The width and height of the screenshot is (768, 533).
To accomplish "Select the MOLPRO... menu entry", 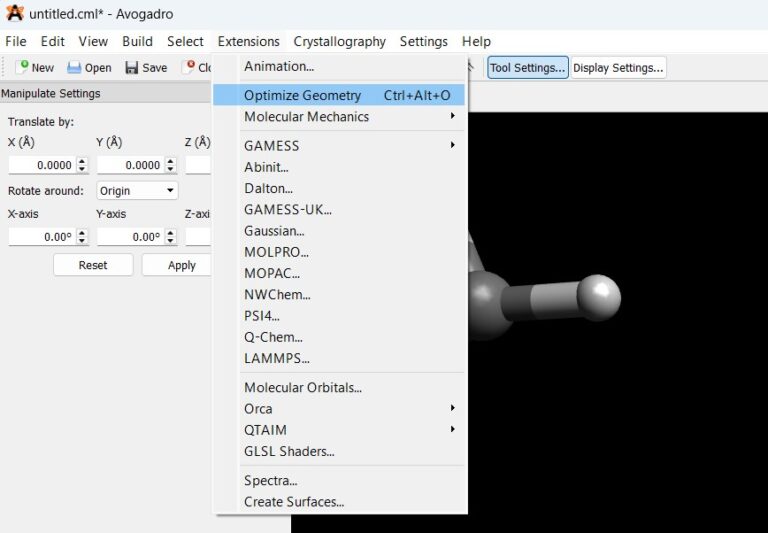I will click(339, 252).
